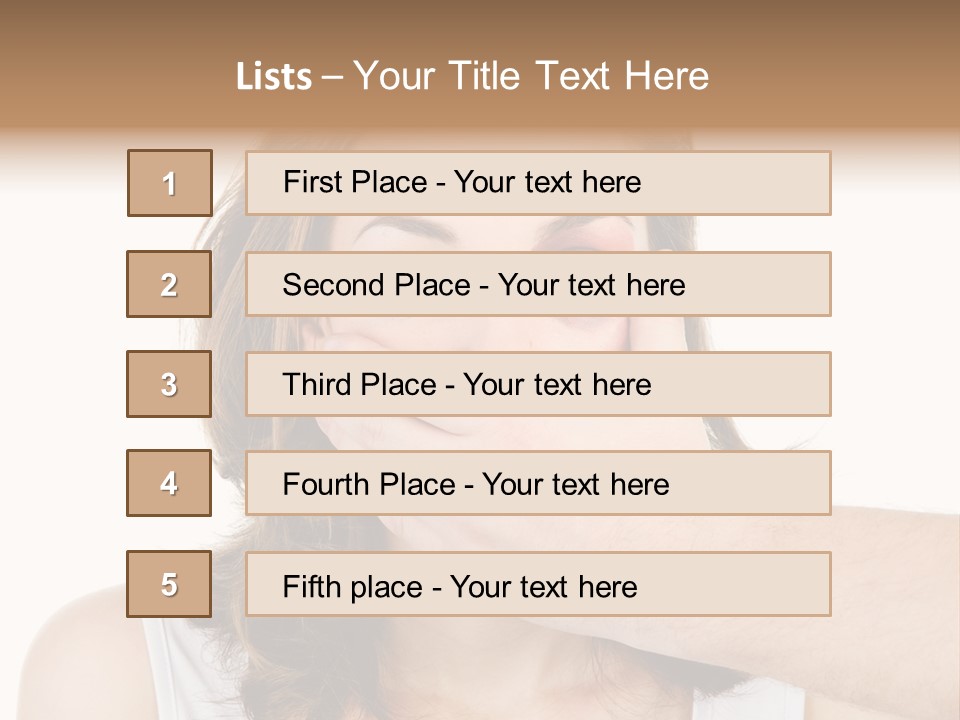Select the number 2 square
The image size is (960, 720).
click(169, 284)
